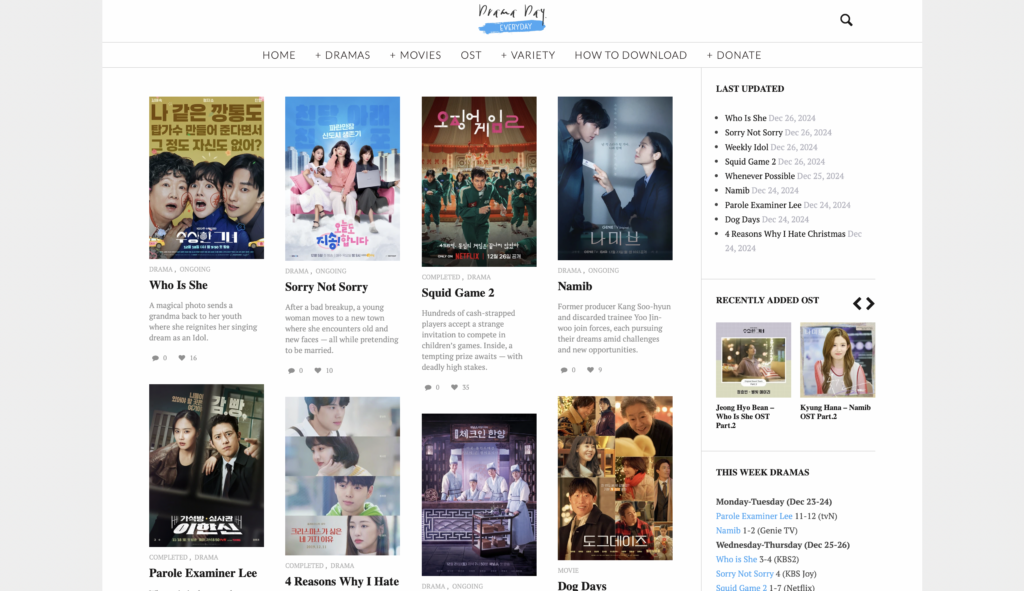Viewport: 1024px width, 591px height.
Task: Expand the + DONATE menu
Action: pos(734,56)
